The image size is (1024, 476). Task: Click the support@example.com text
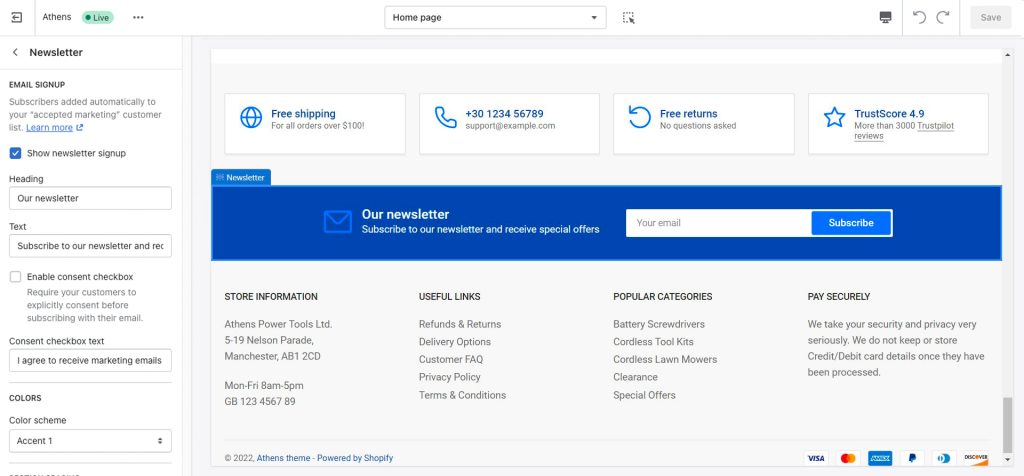tap(510, 125)
